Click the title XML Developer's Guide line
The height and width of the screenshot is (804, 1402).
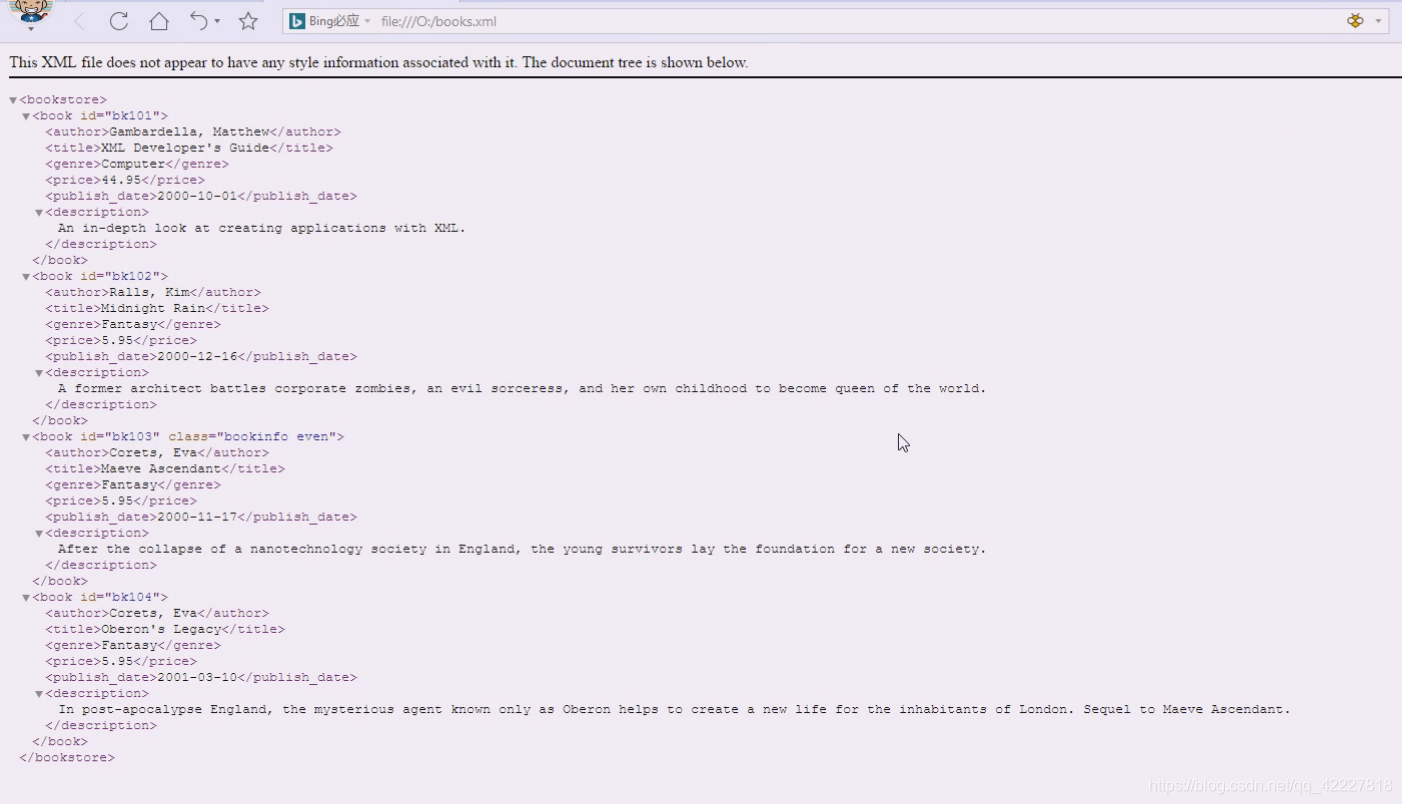[189, 148]
